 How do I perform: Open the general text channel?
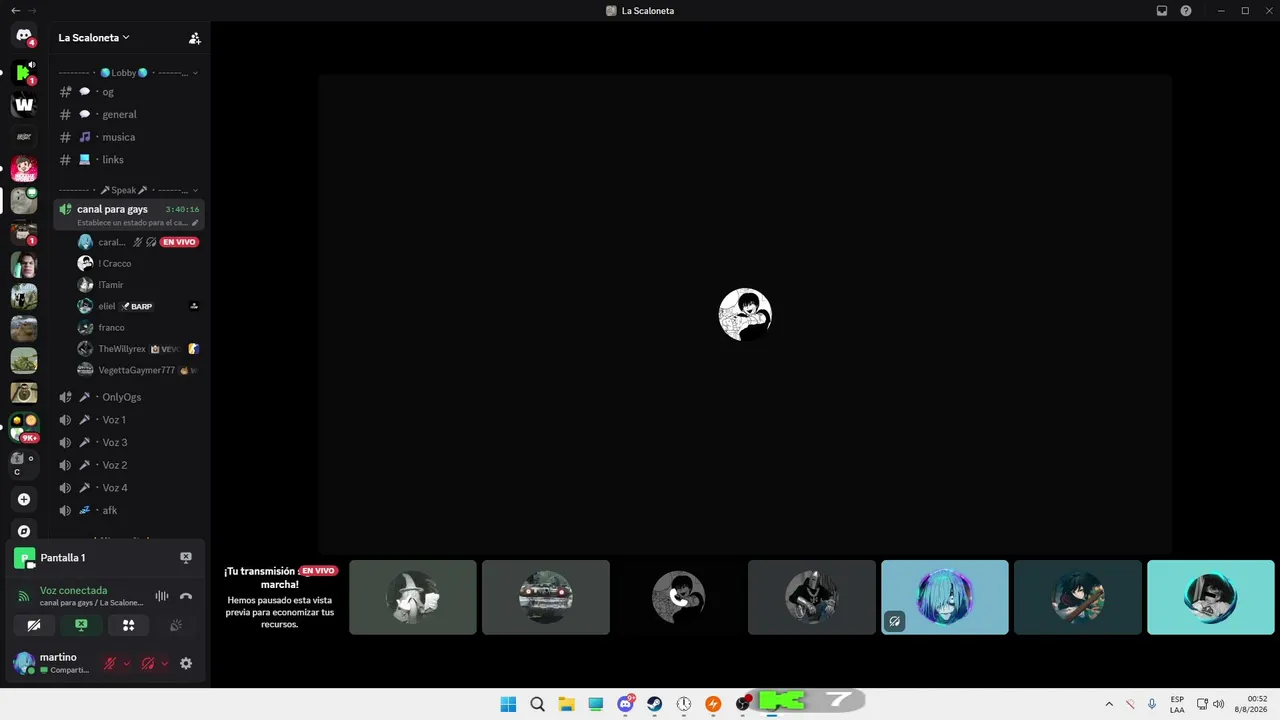(x=130, y=114)
